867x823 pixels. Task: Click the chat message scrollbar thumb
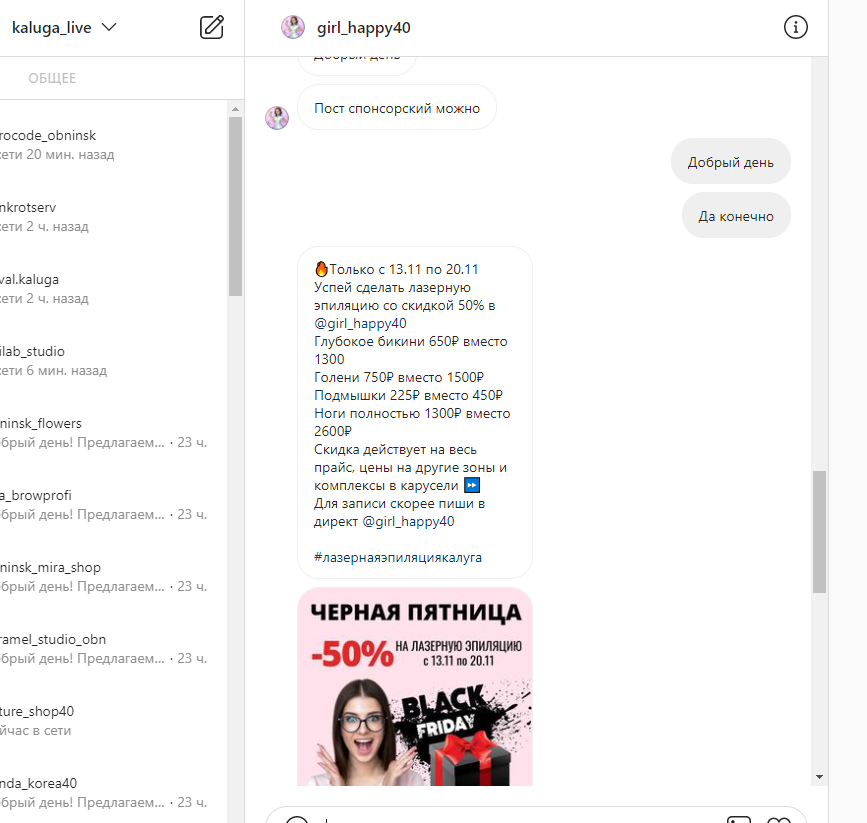pos(819,532)
